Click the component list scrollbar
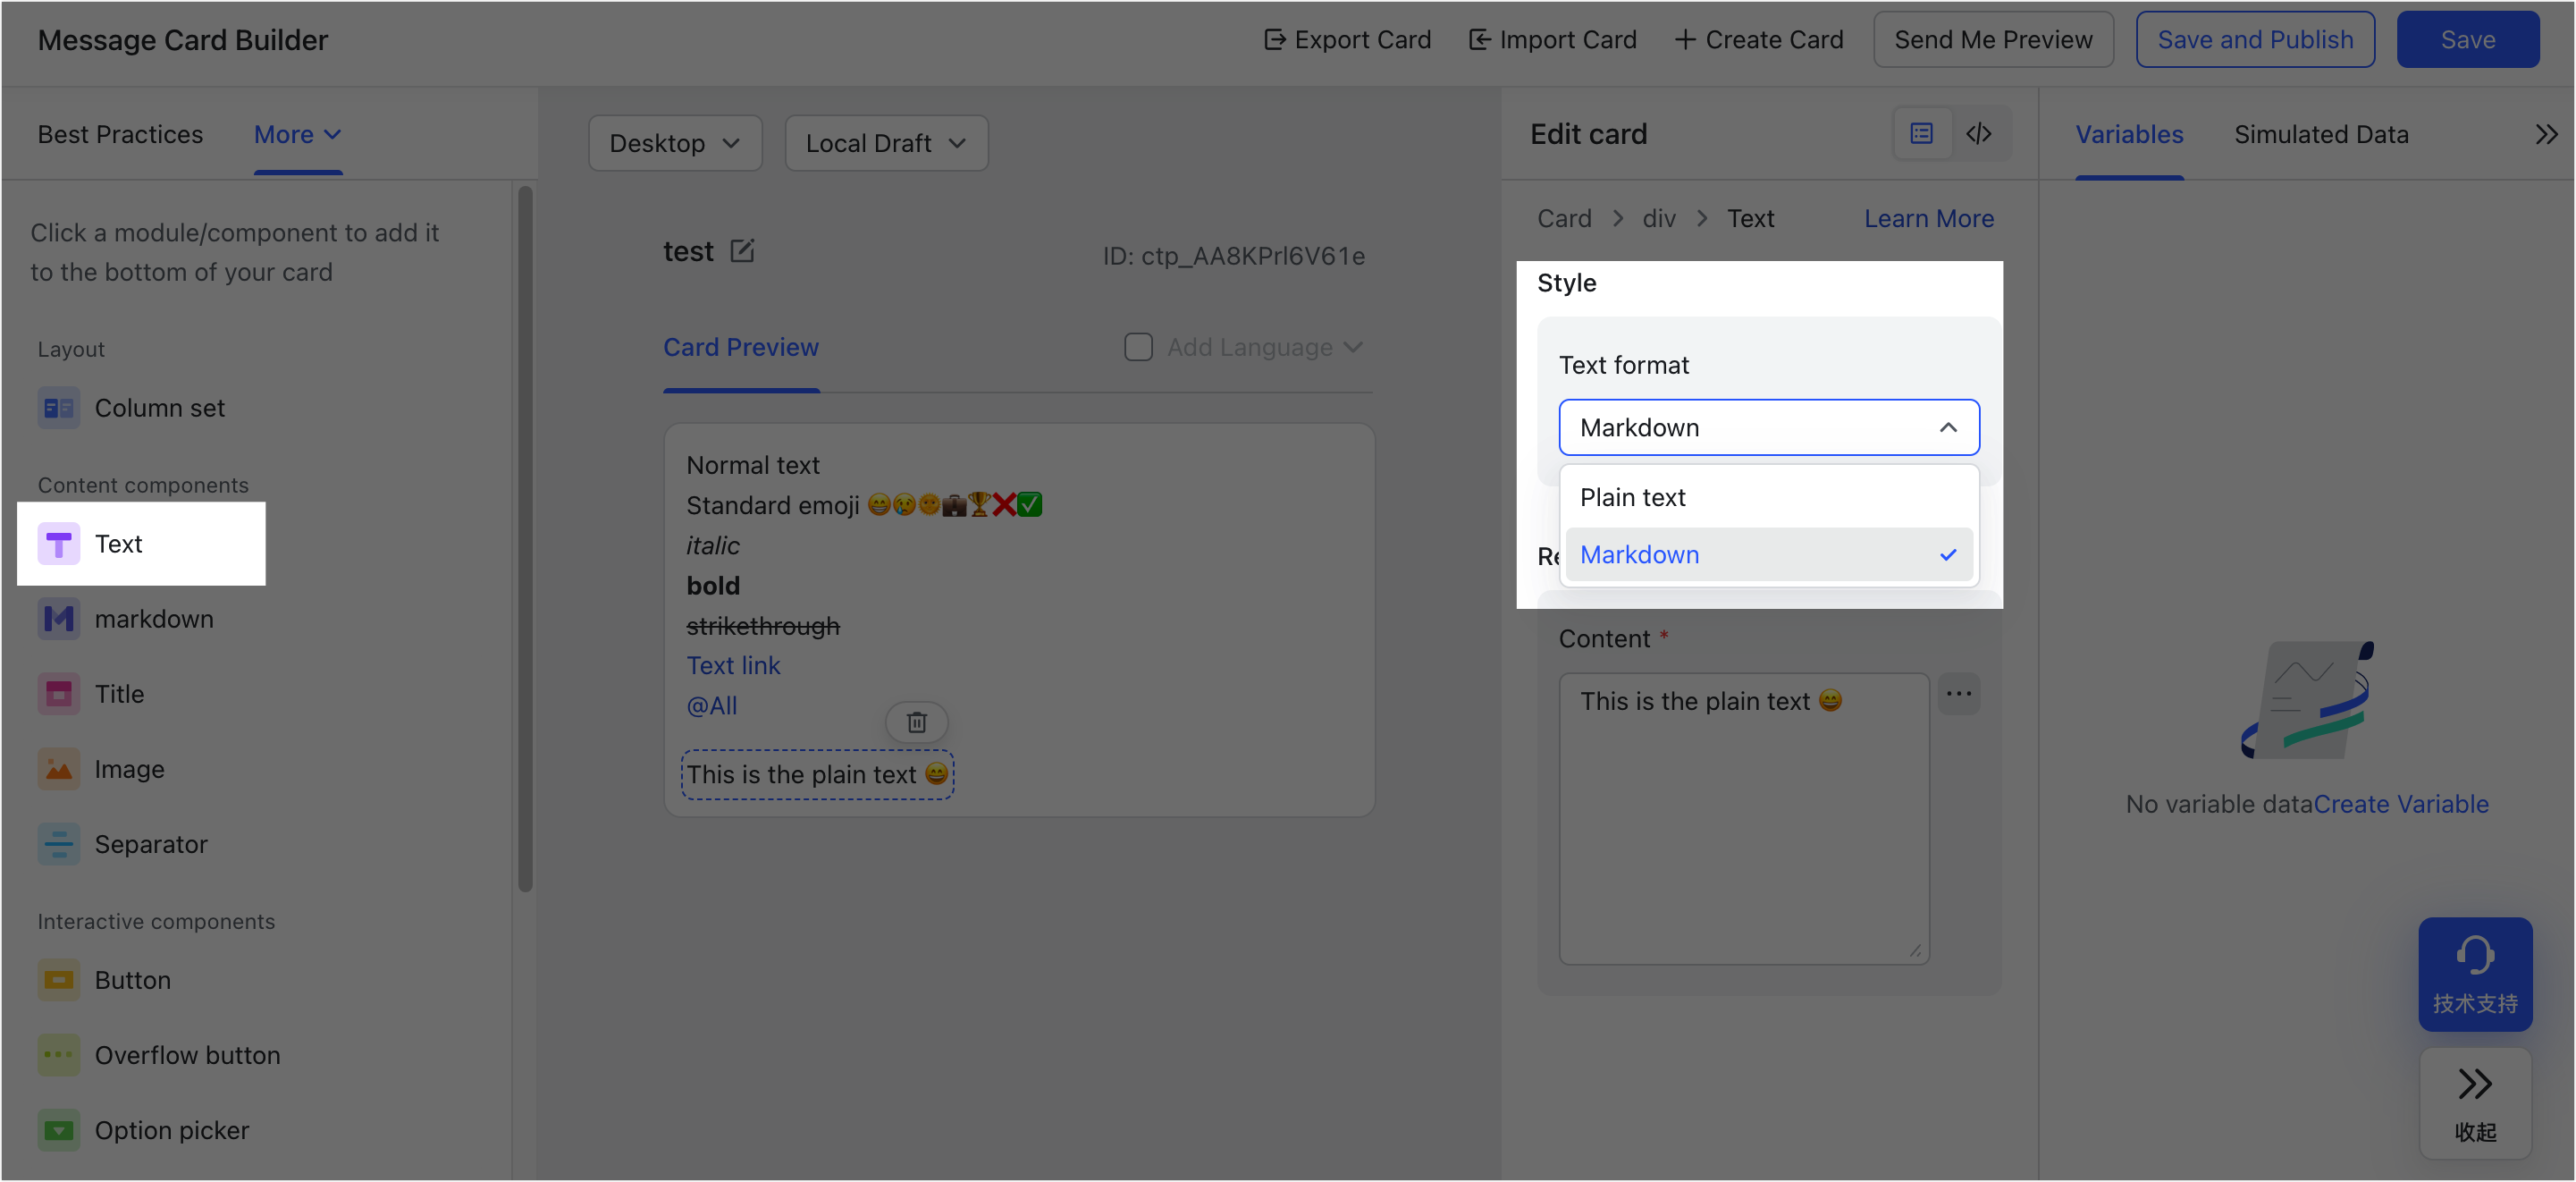Viewport: 2576px width, 1182px height. [525, 538]
